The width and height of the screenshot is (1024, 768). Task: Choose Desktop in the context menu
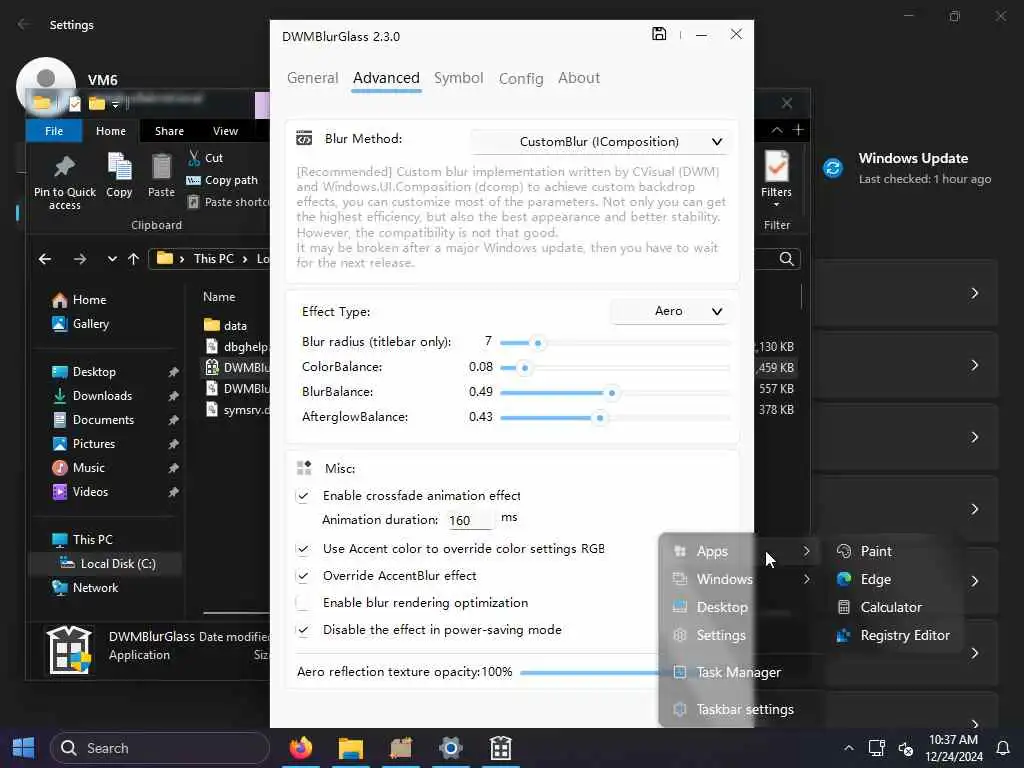[x=741, y=607]
